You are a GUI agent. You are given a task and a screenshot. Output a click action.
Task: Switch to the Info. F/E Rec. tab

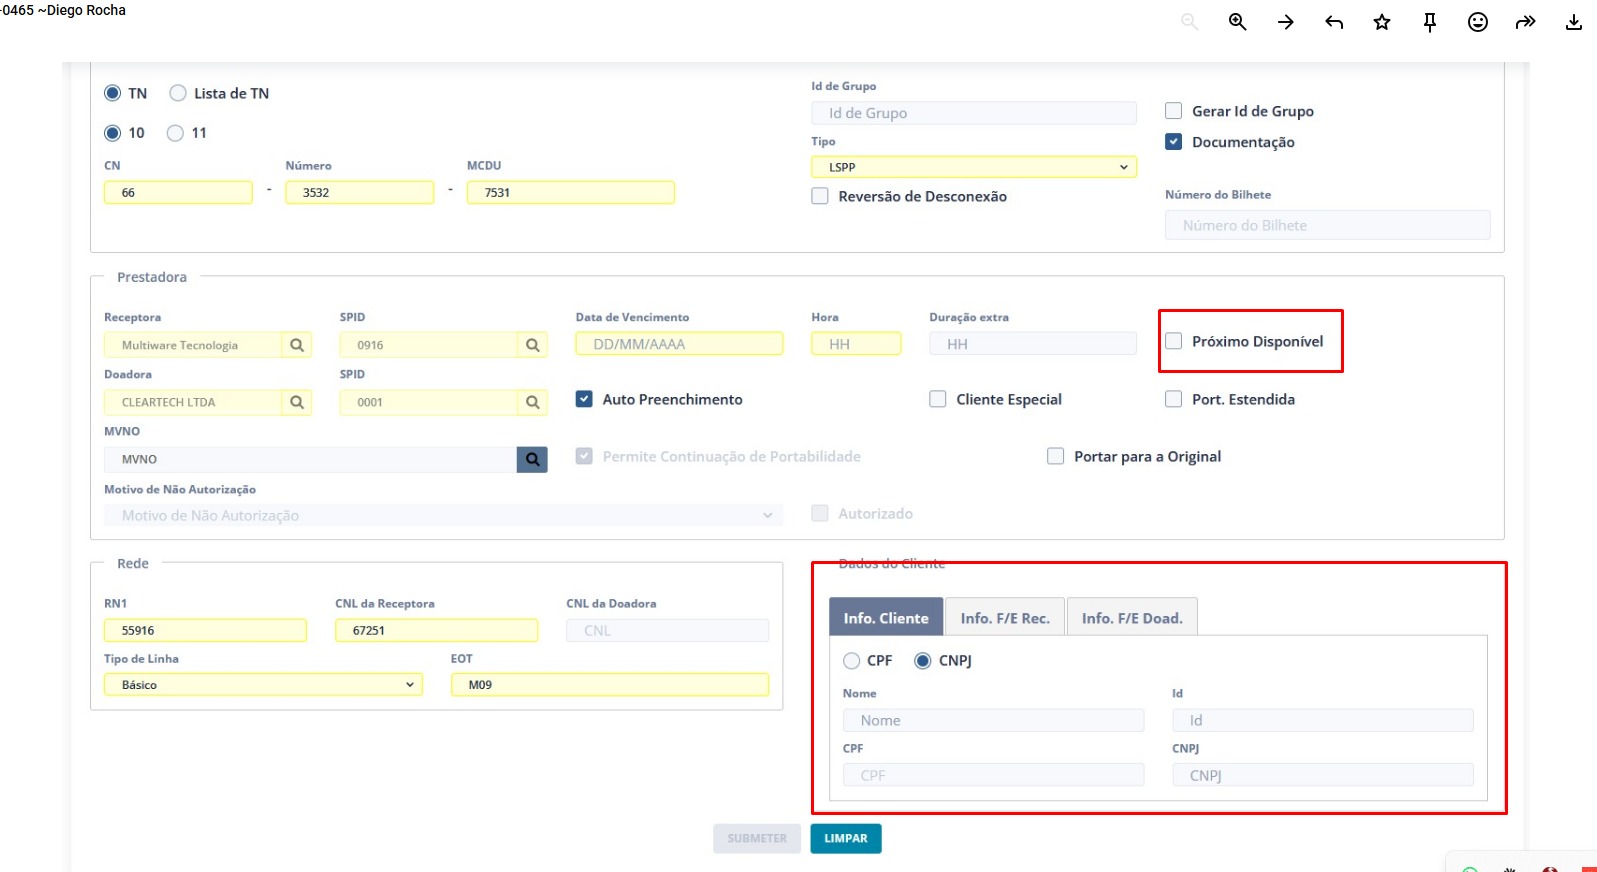pos(1005,618)
